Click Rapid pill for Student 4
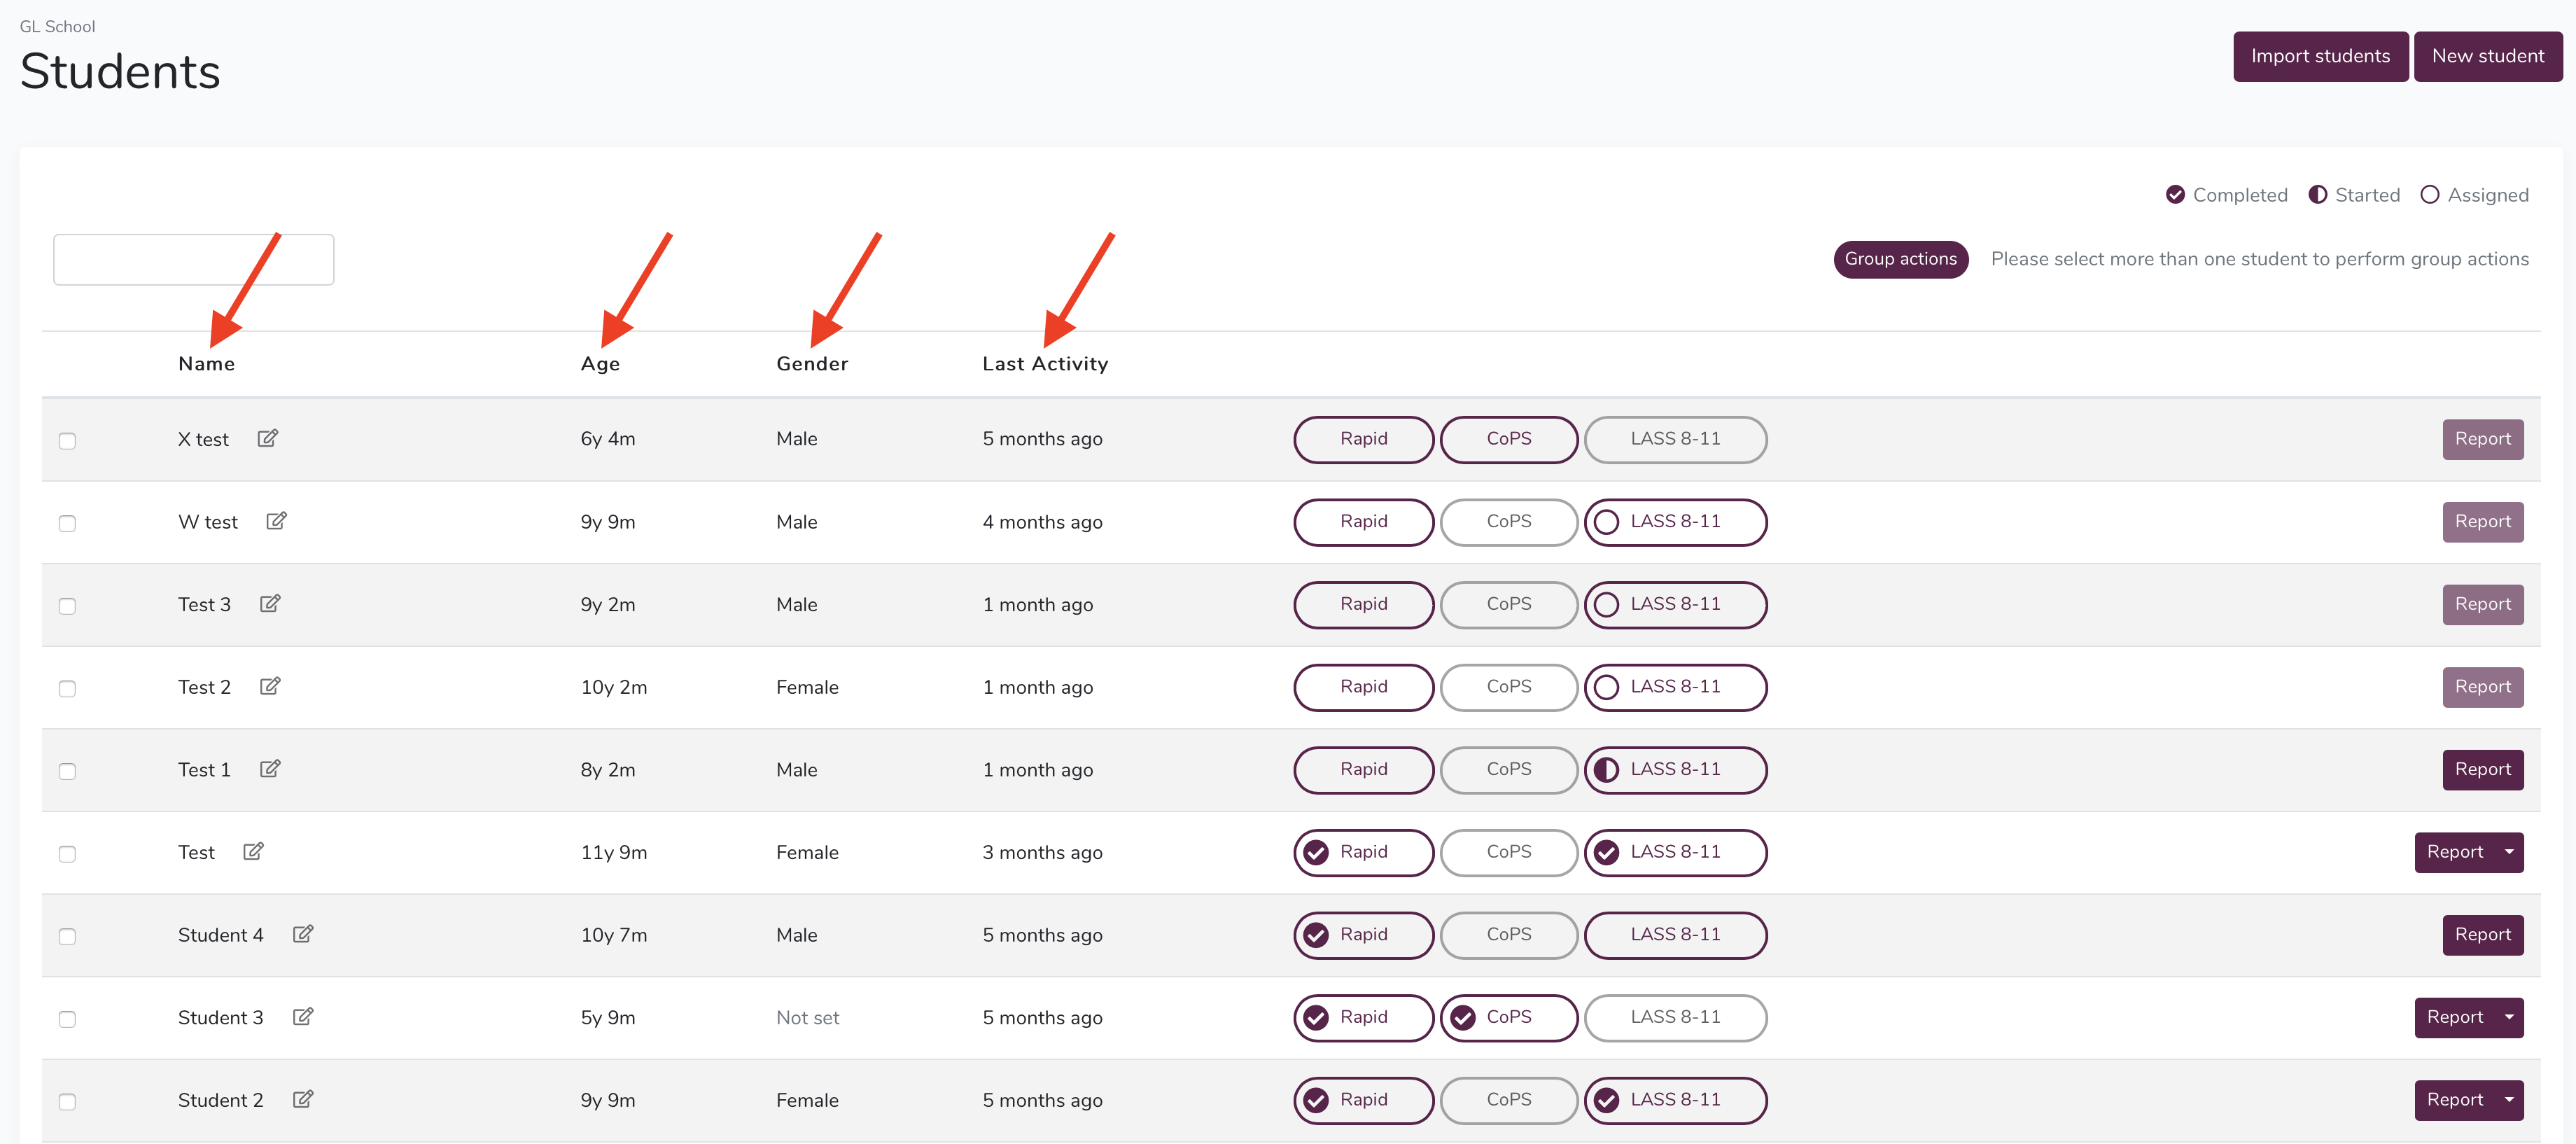This screenshot has height=1144, width=2576. pyautogui.click(x=1363, y=935)
